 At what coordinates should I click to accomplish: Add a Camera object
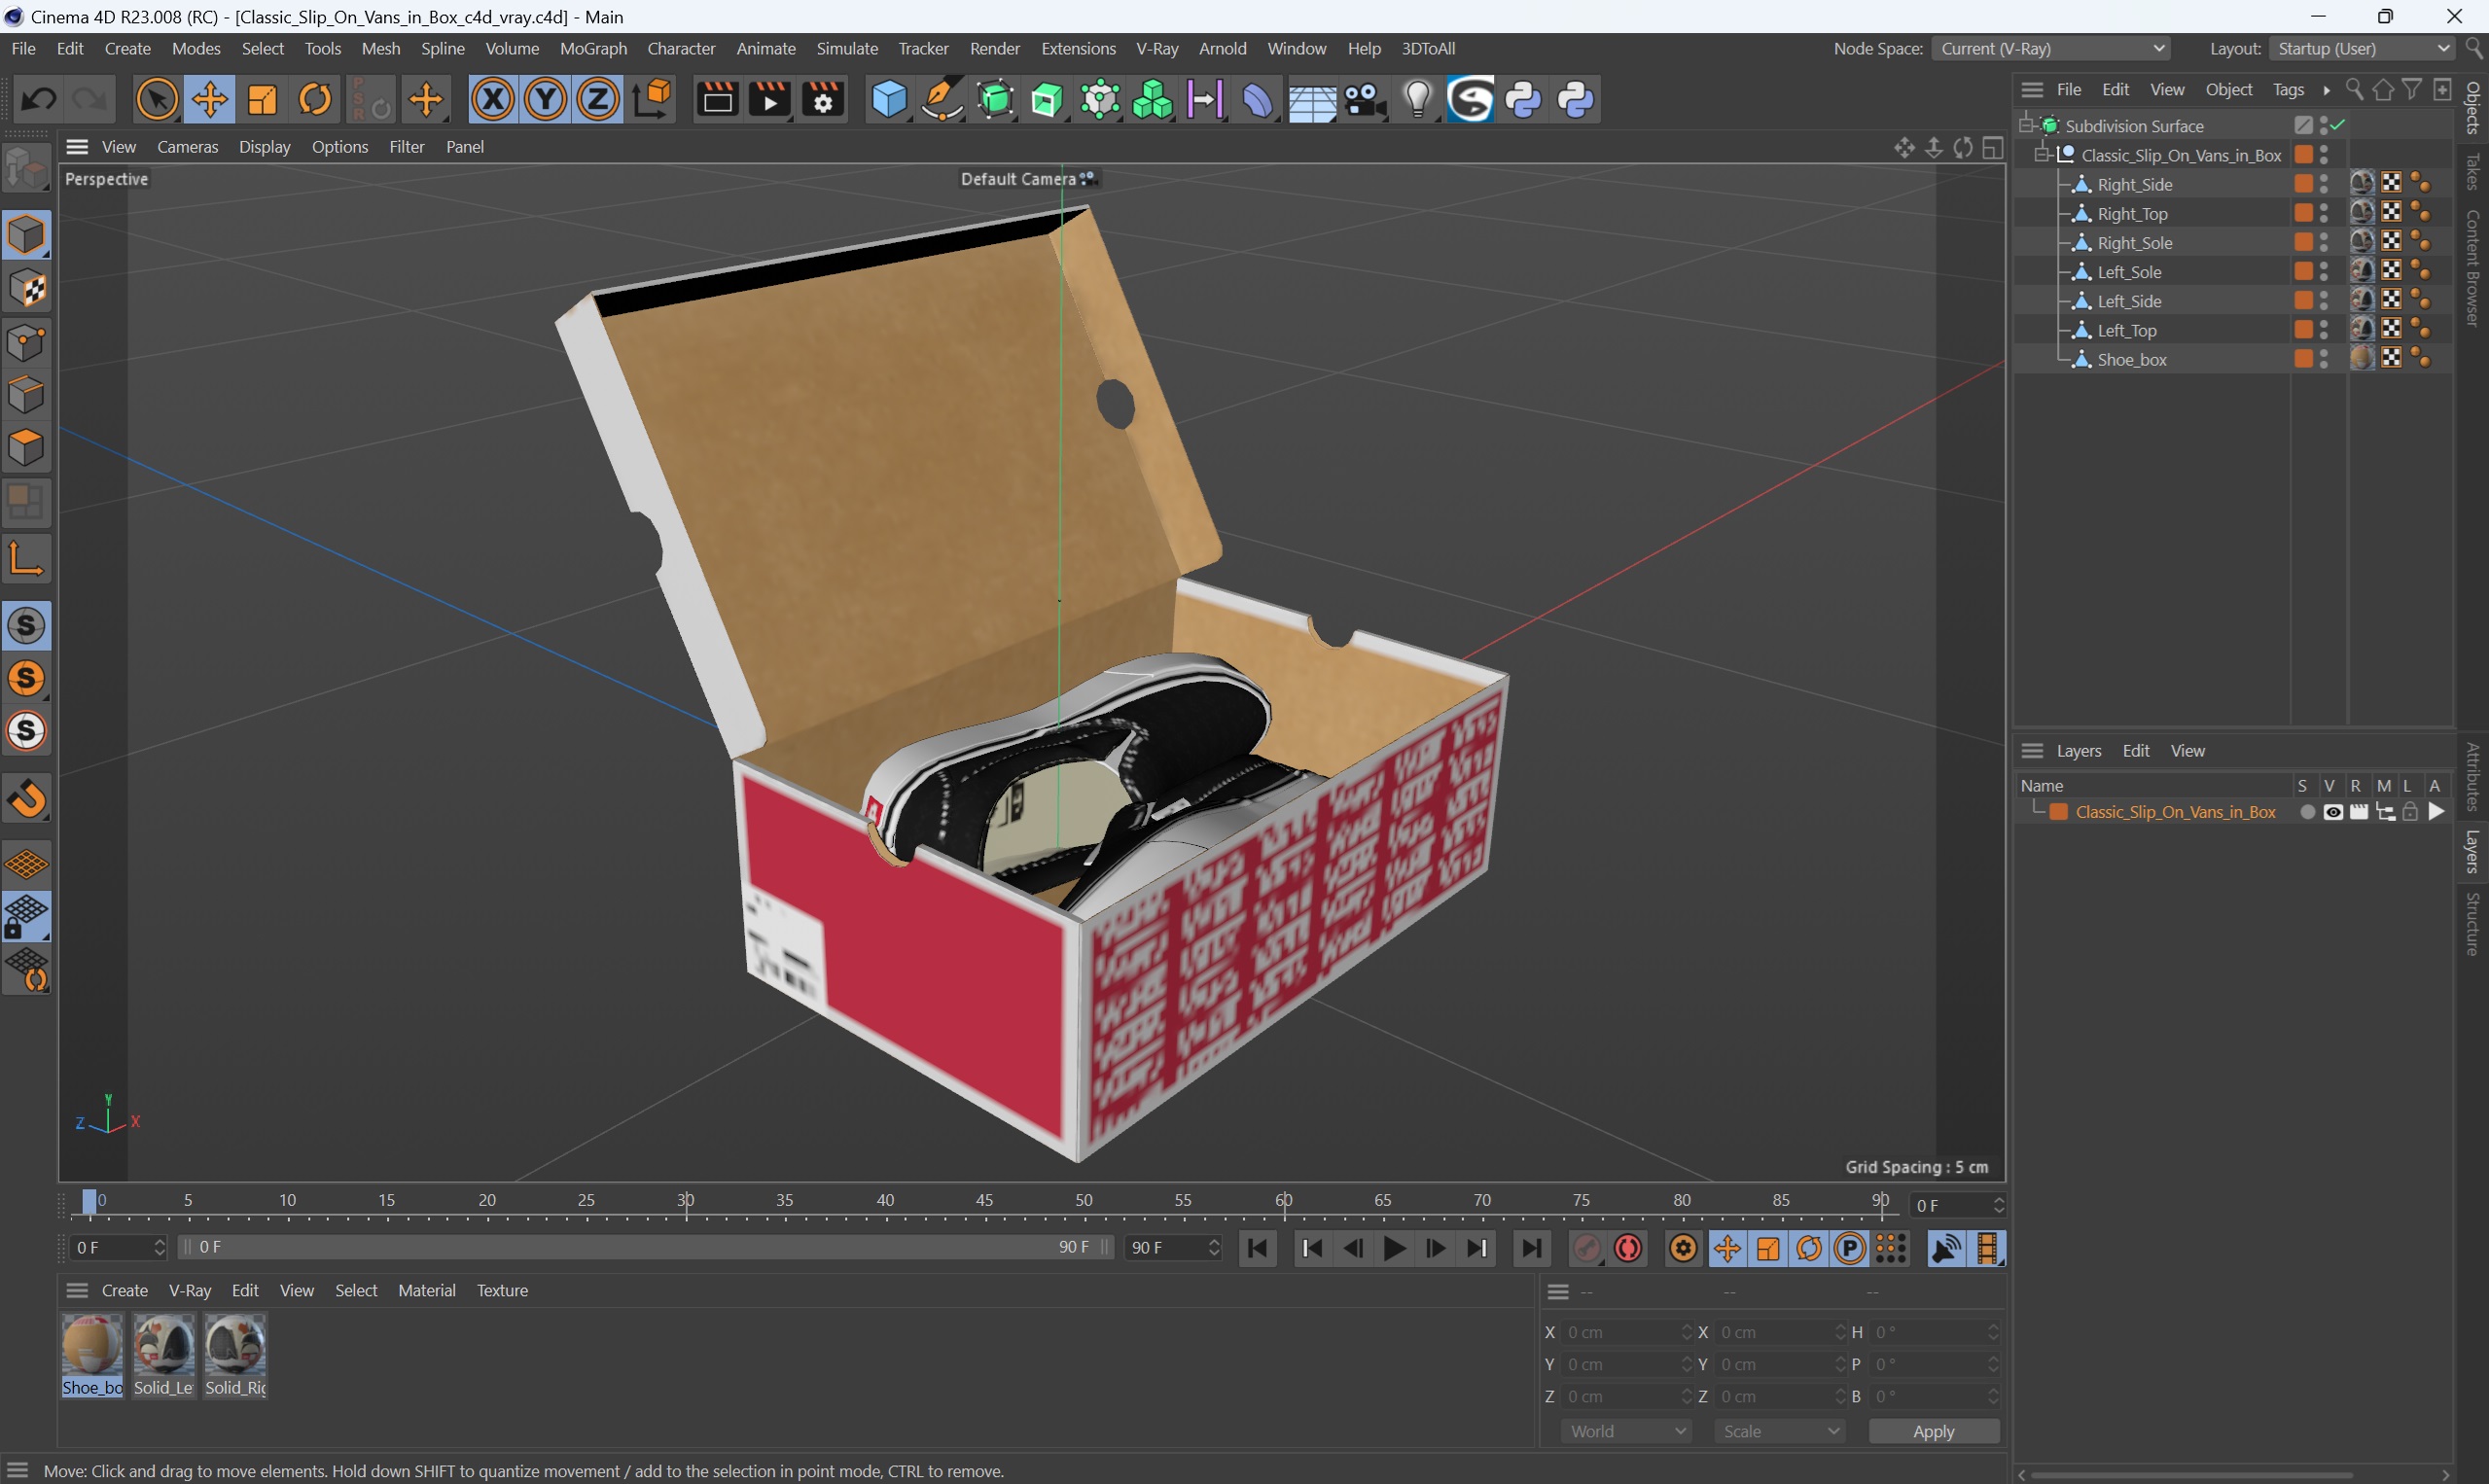tap(1364, 99)
